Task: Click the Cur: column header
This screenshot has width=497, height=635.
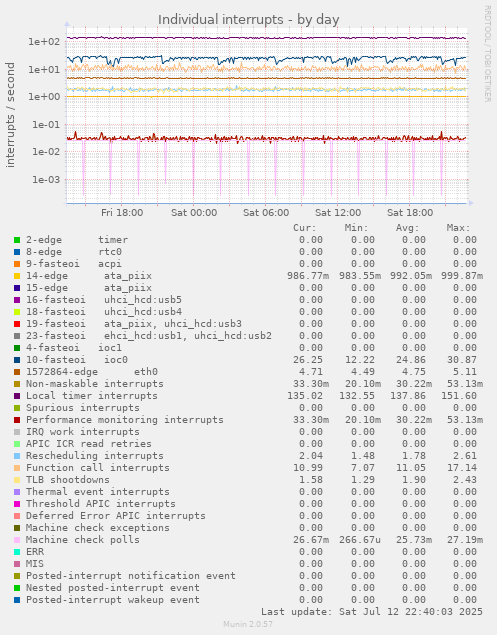Action: [x=305, y=228]
